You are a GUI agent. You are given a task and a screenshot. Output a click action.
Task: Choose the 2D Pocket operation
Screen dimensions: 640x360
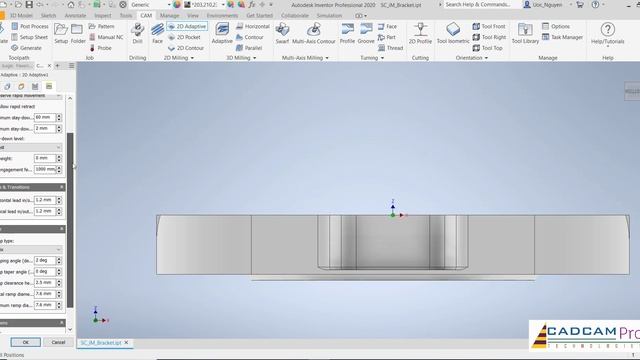184,37
